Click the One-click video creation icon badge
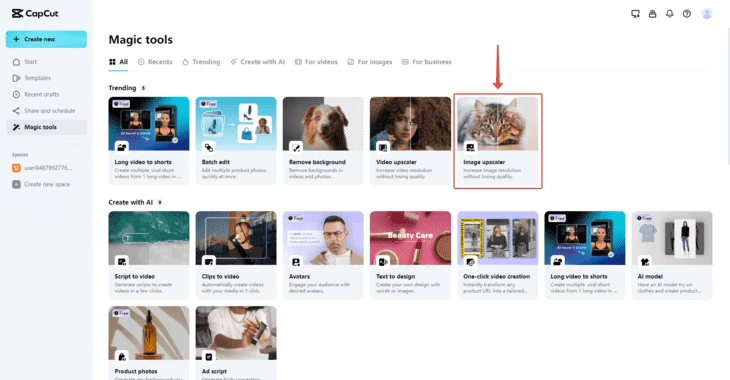Screen dimensions: 730x380 [470, 262]
